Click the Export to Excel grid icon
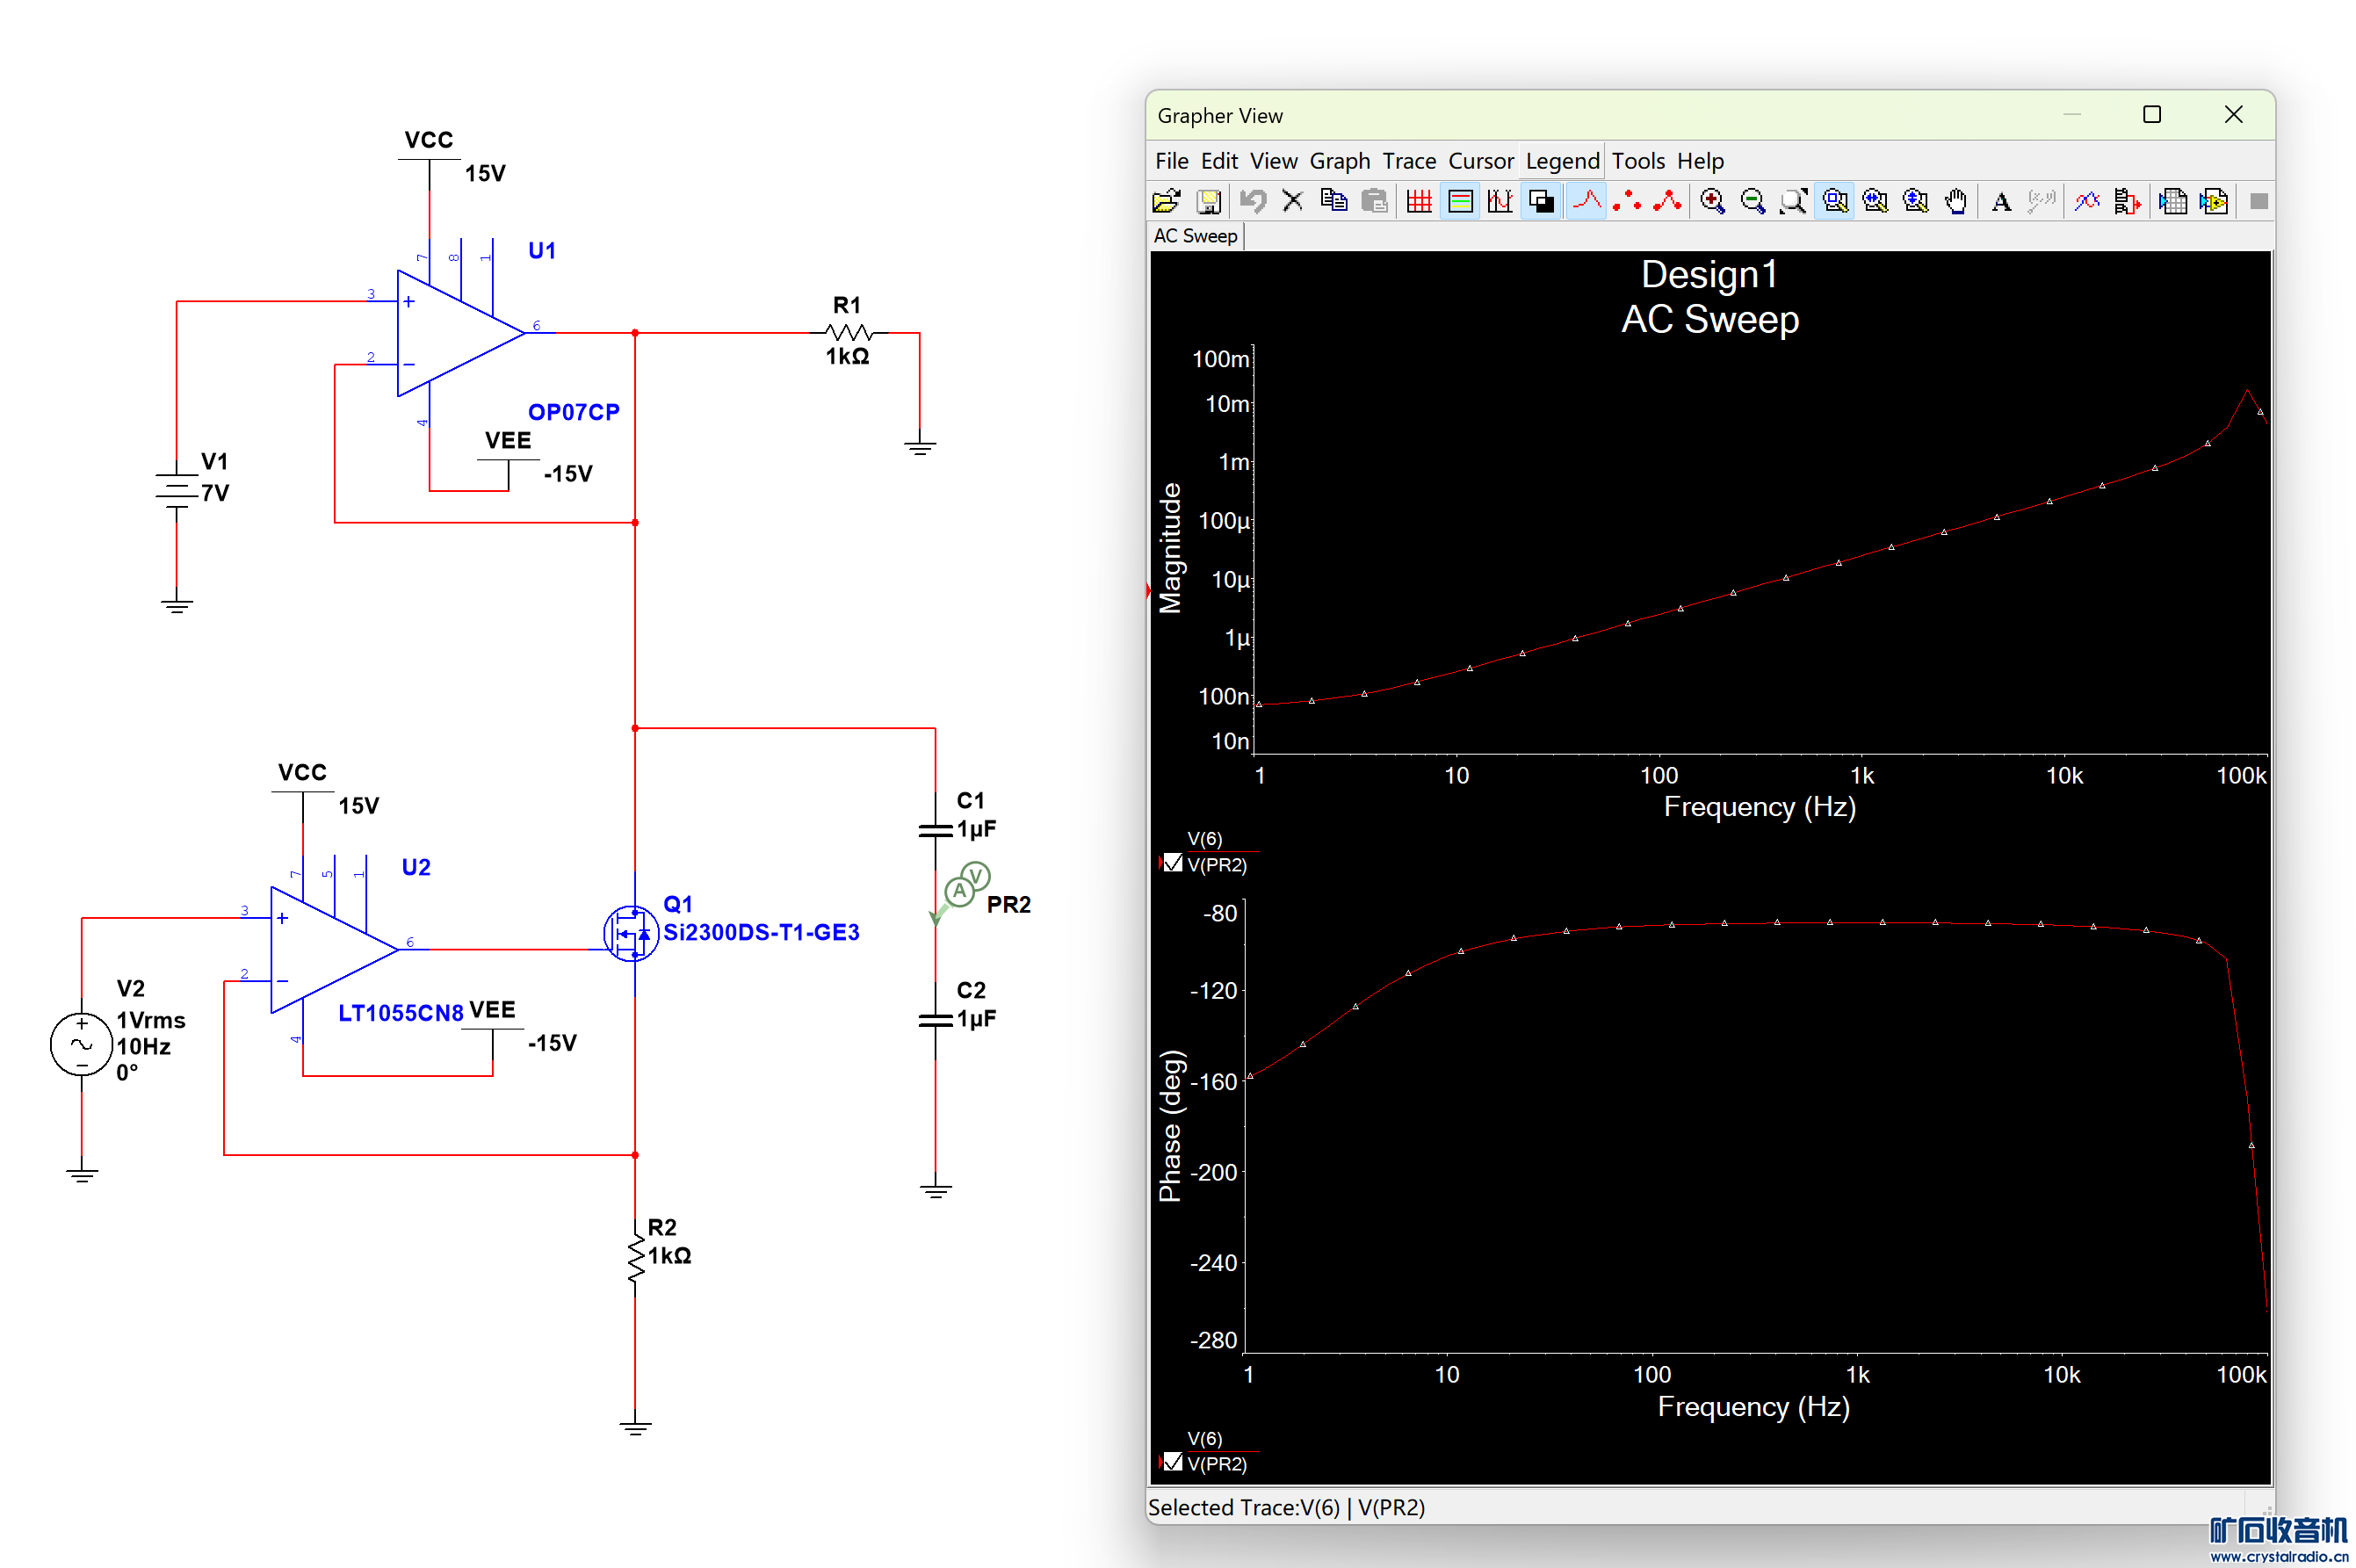The width and height of the screenshot is (2356, 1568). coord(2172,202)
